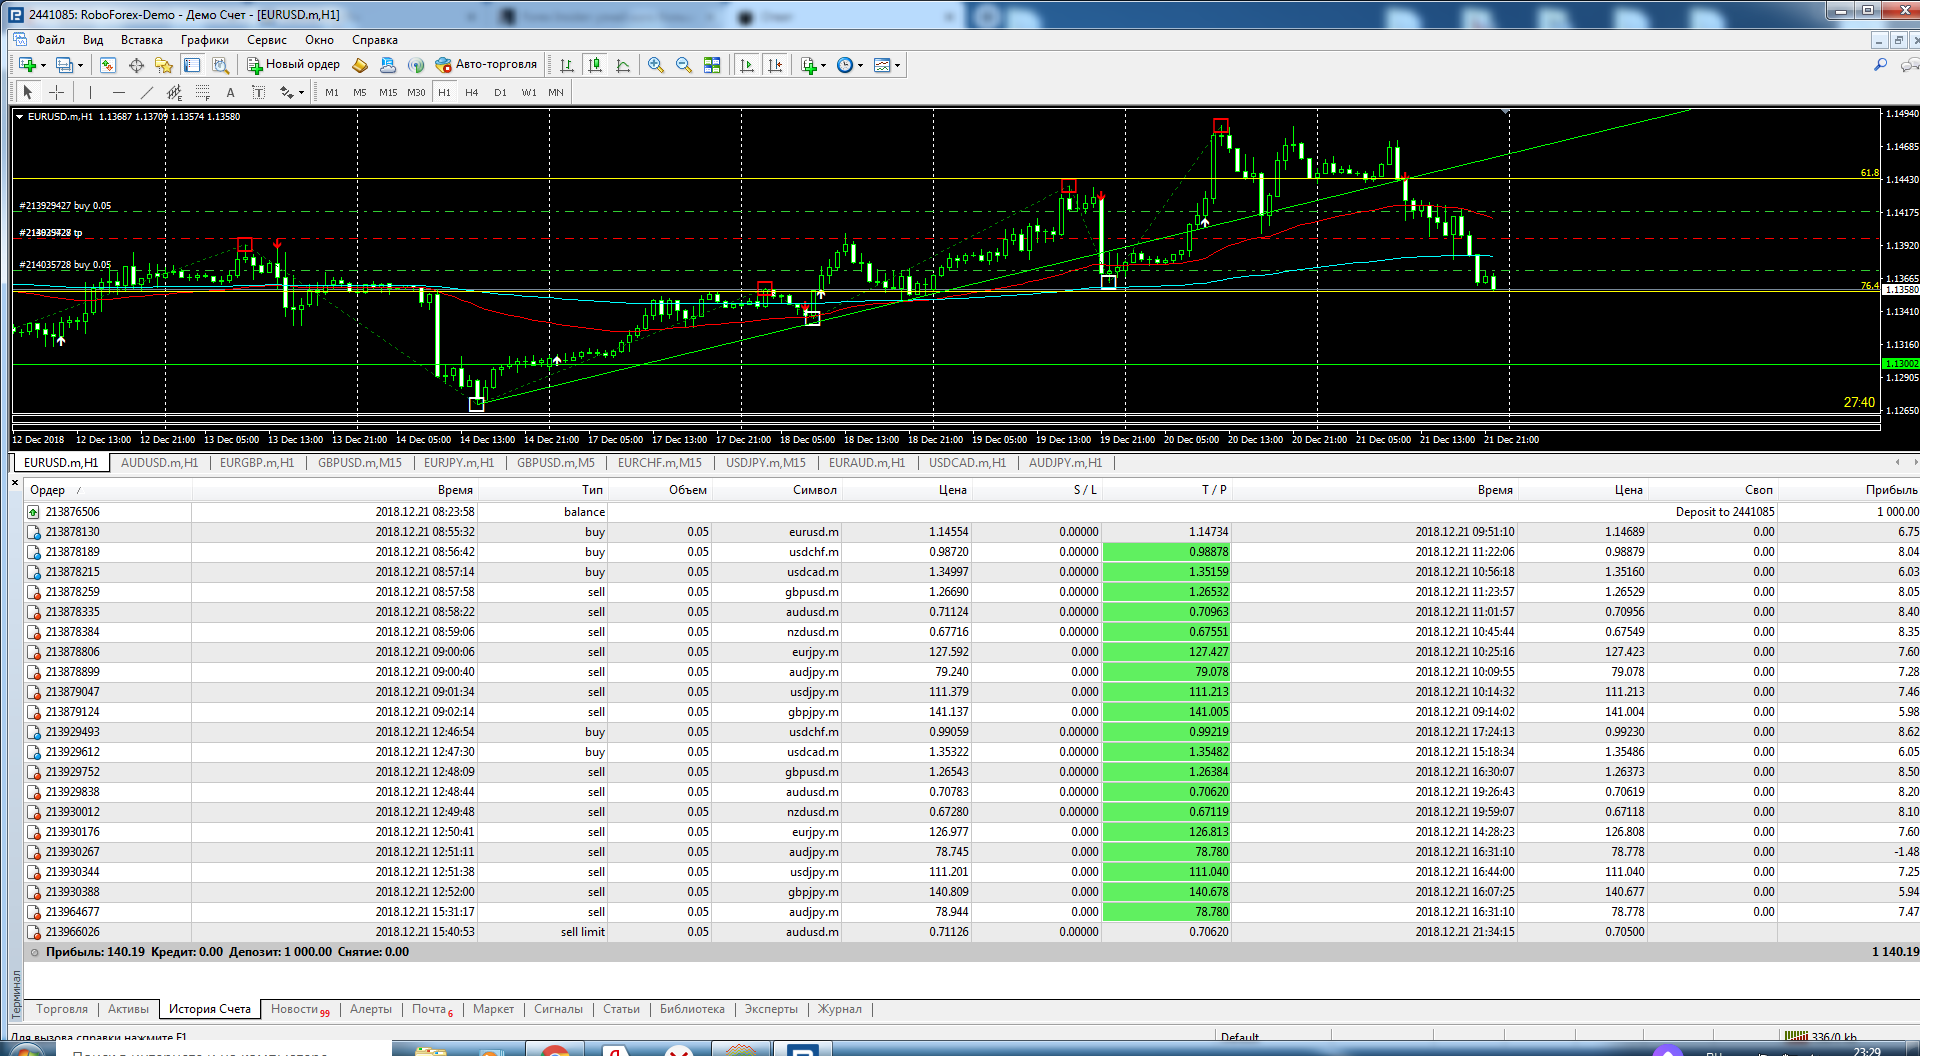
Task: Open the Сервис menu
Action: point(267,40)
